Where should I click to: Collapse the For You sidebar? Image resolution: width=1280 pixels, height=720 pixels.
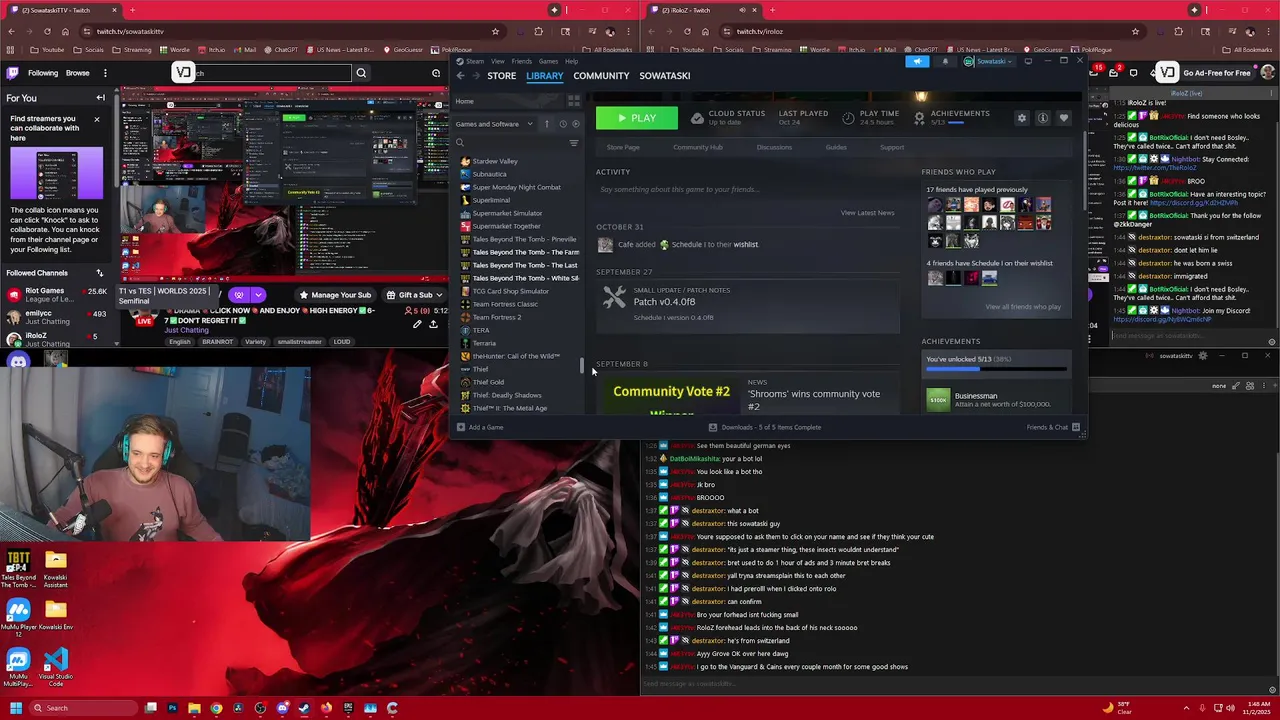pyautogui.click(x=100, y=98)
